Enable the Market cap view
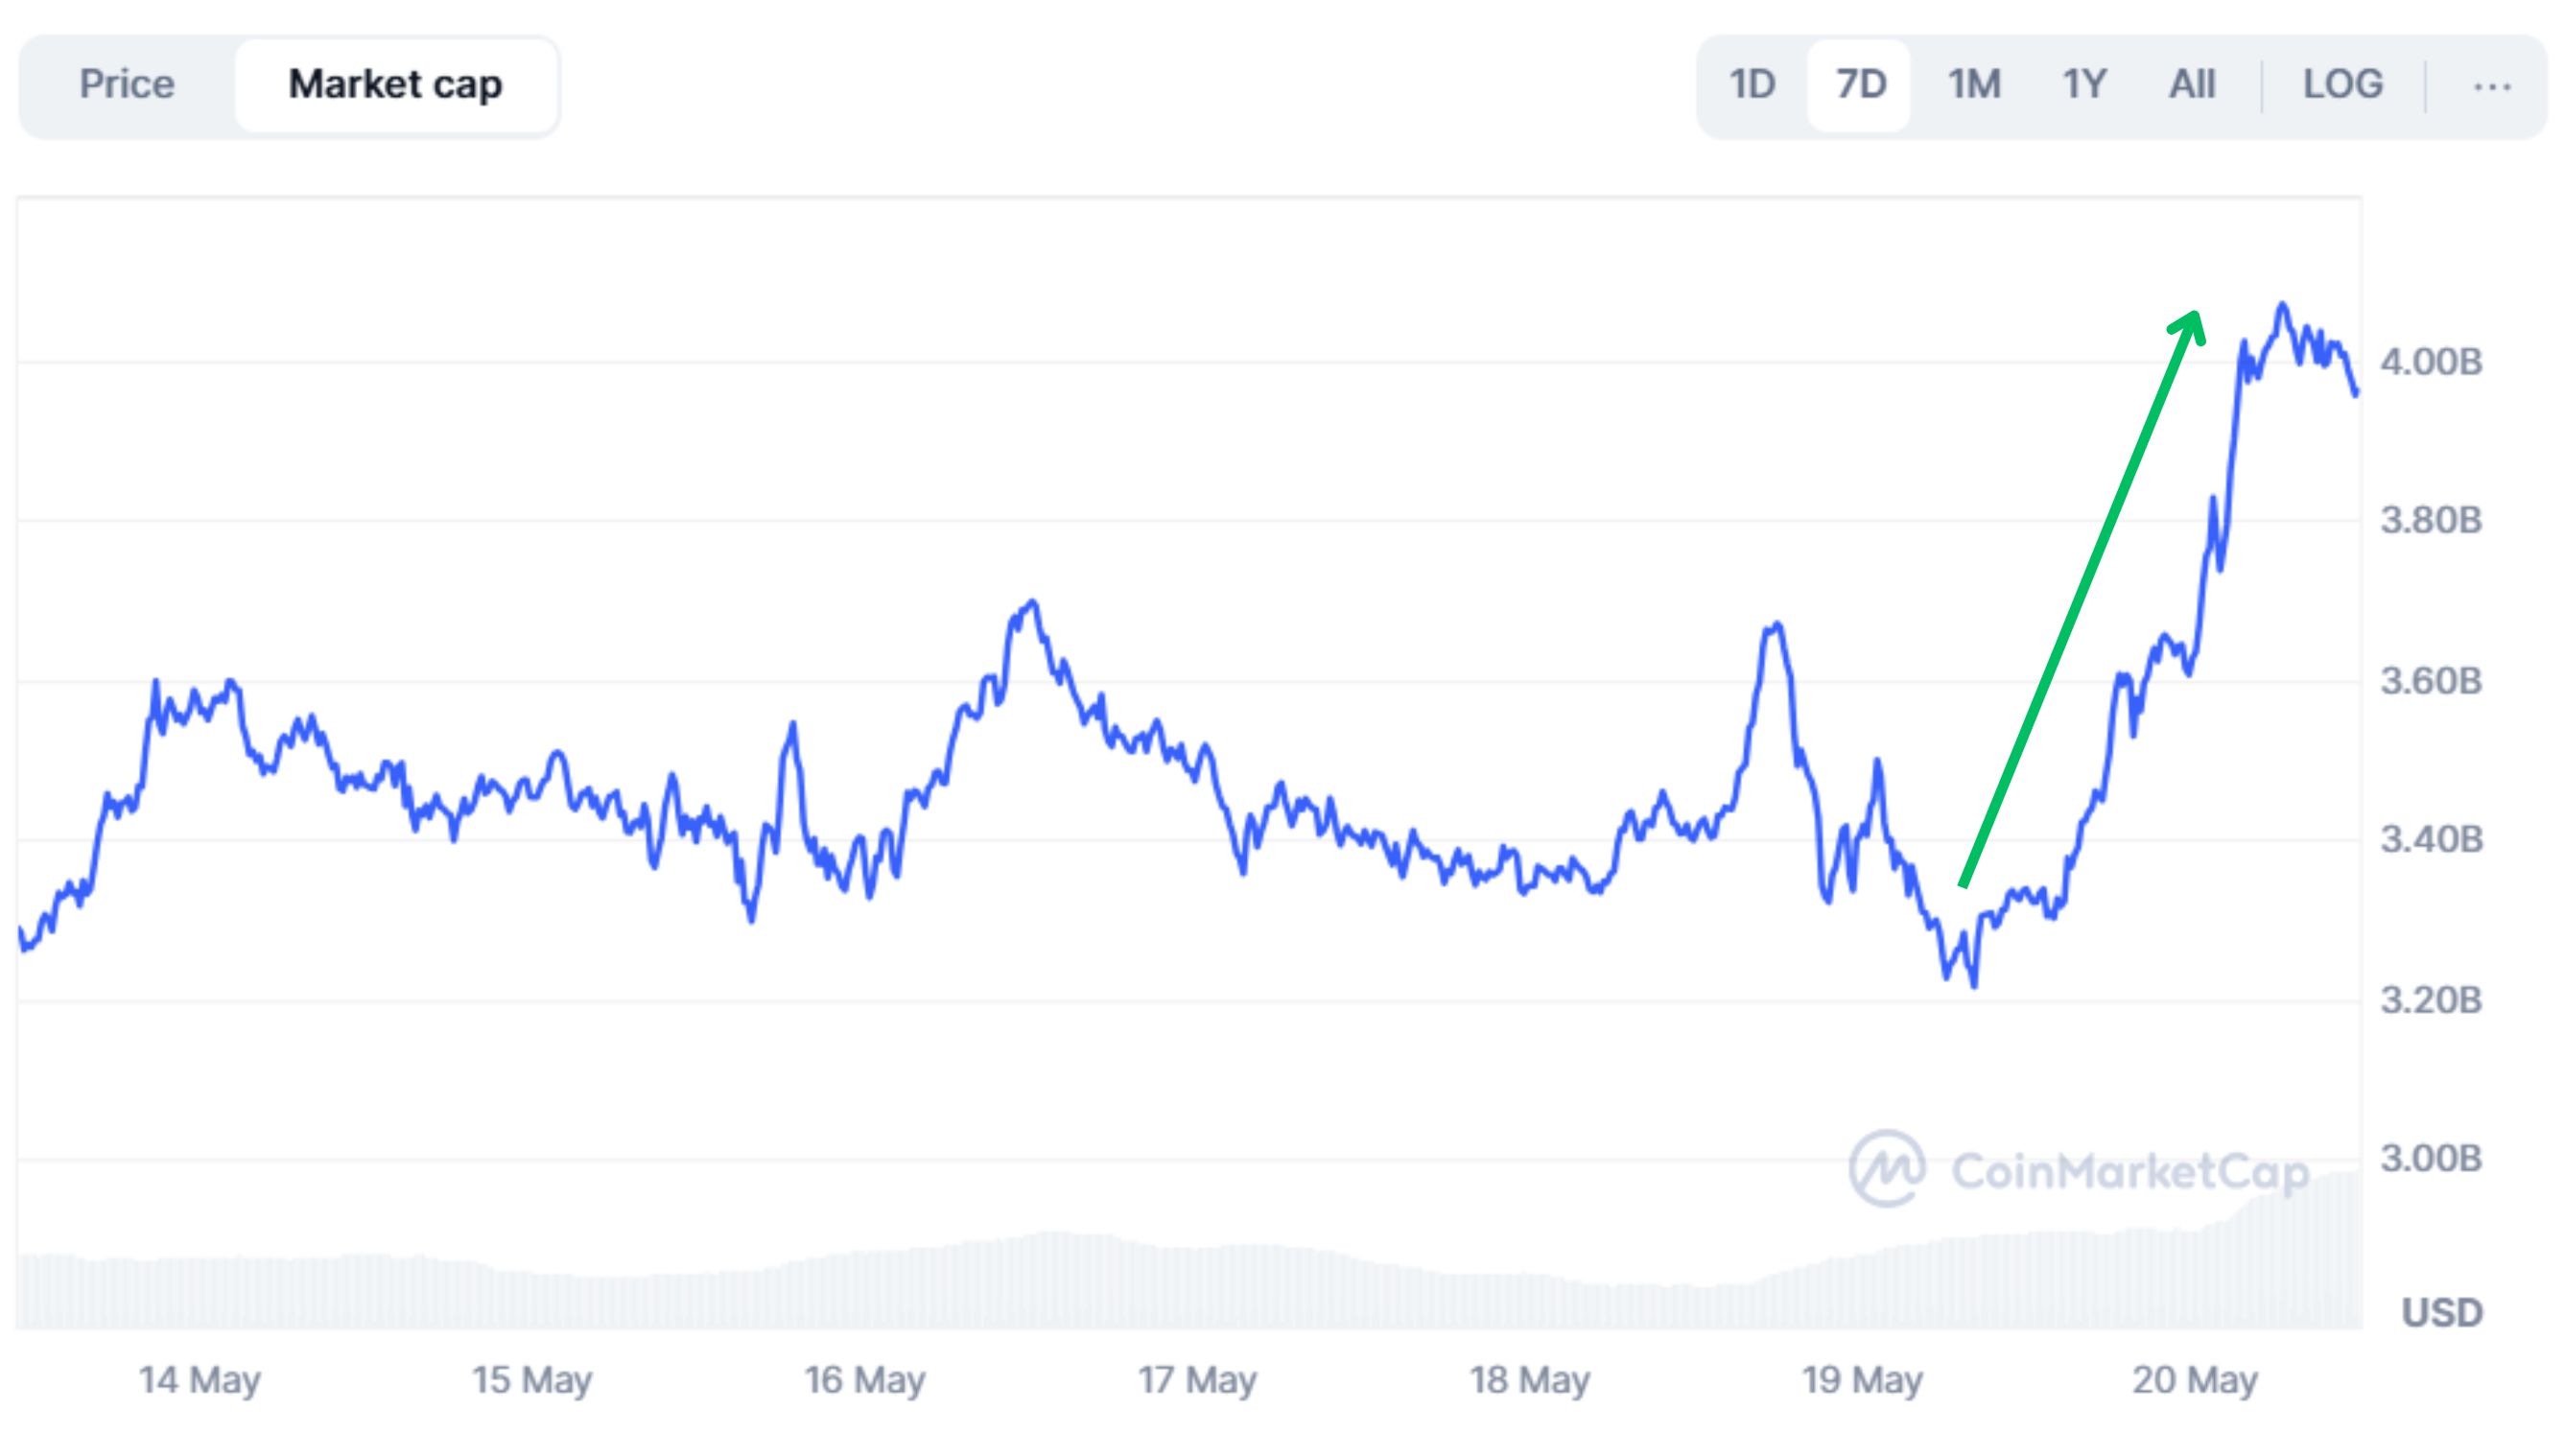2564x1456 pixels. pyautogui.click(x=396, y=84)
